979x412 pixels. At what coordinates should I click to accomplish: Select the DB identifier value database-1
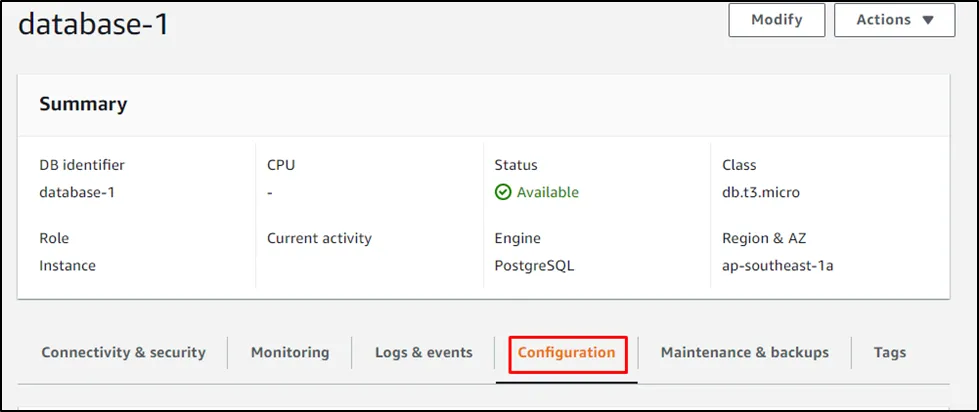click(x=77, y=192)
